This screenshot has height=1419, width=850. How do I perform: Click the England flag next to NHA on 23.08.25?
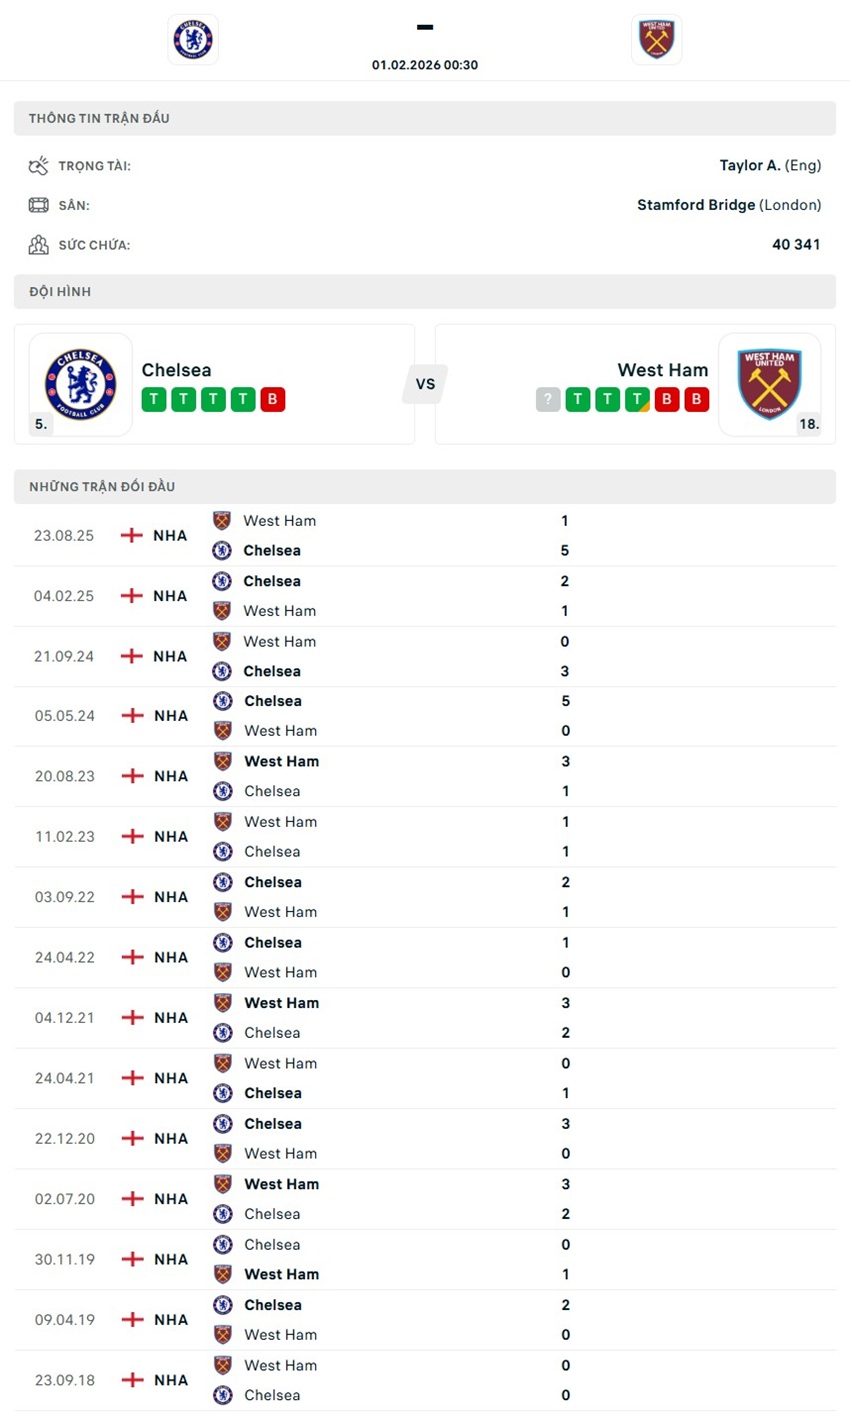[x=131, y=535]
